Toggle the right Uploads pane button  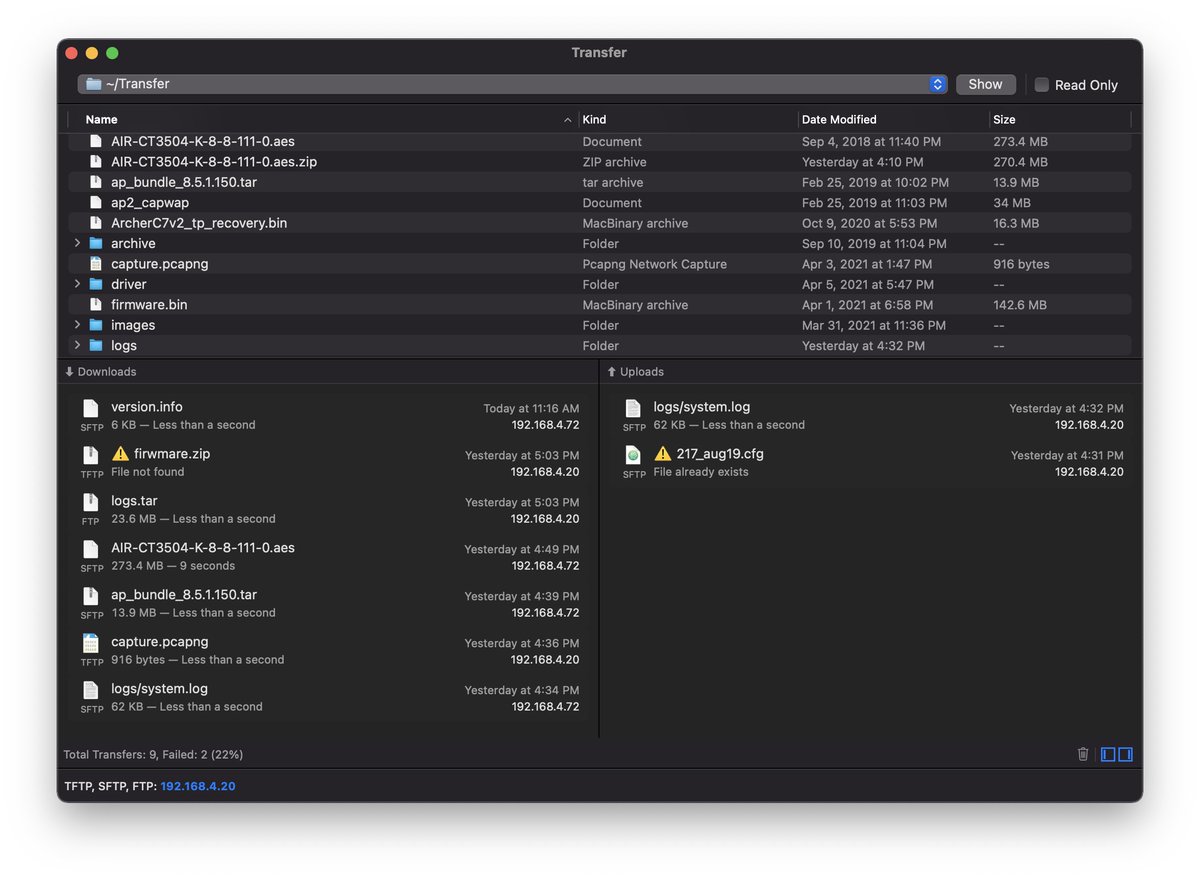pos(1125,754)
